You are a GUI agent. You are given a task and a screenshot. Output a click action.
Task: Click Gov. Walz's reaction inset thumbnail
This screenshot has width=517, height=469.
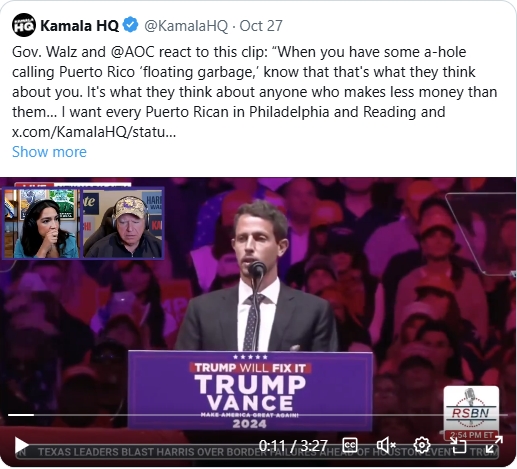pos(123,223)
